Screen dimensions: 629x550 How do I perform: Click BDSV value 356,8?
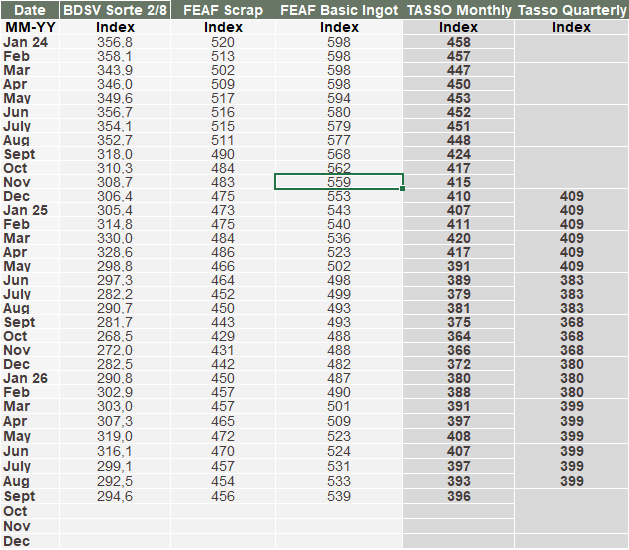pyautogui.click(x=115, y=42)
